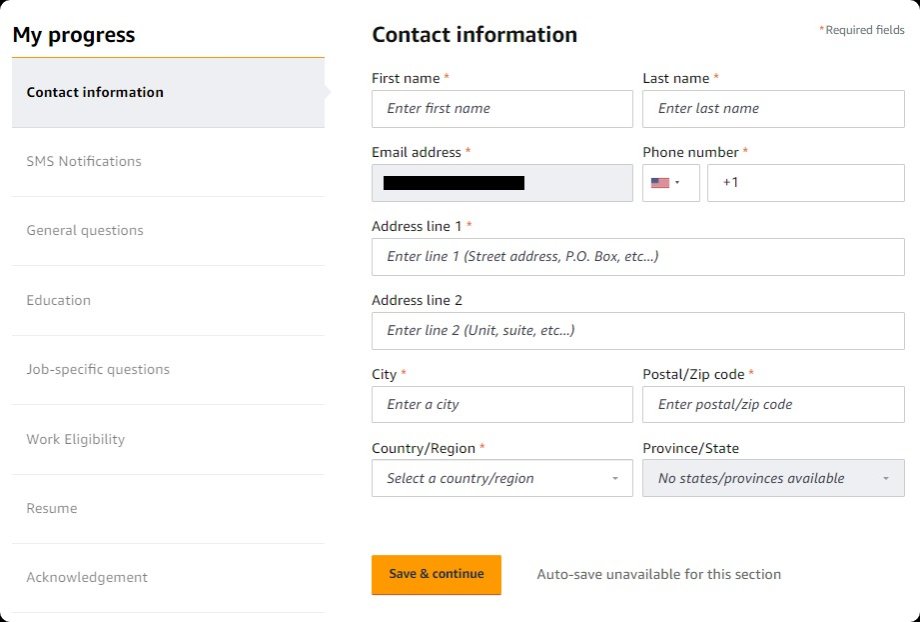This screenshot has height=622, width=920.
Task: Expand the Country/Region dropdown
Action: click(501, 478)
